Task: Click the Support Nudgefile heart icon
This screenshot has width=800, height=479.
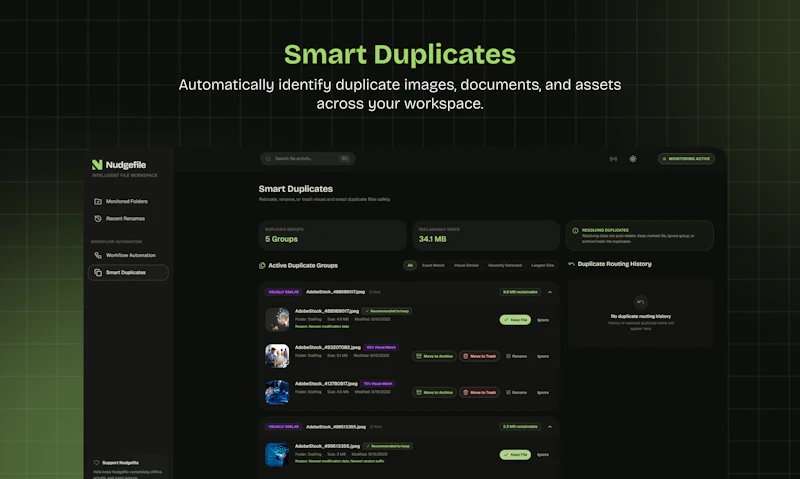Action: (96, 463)
